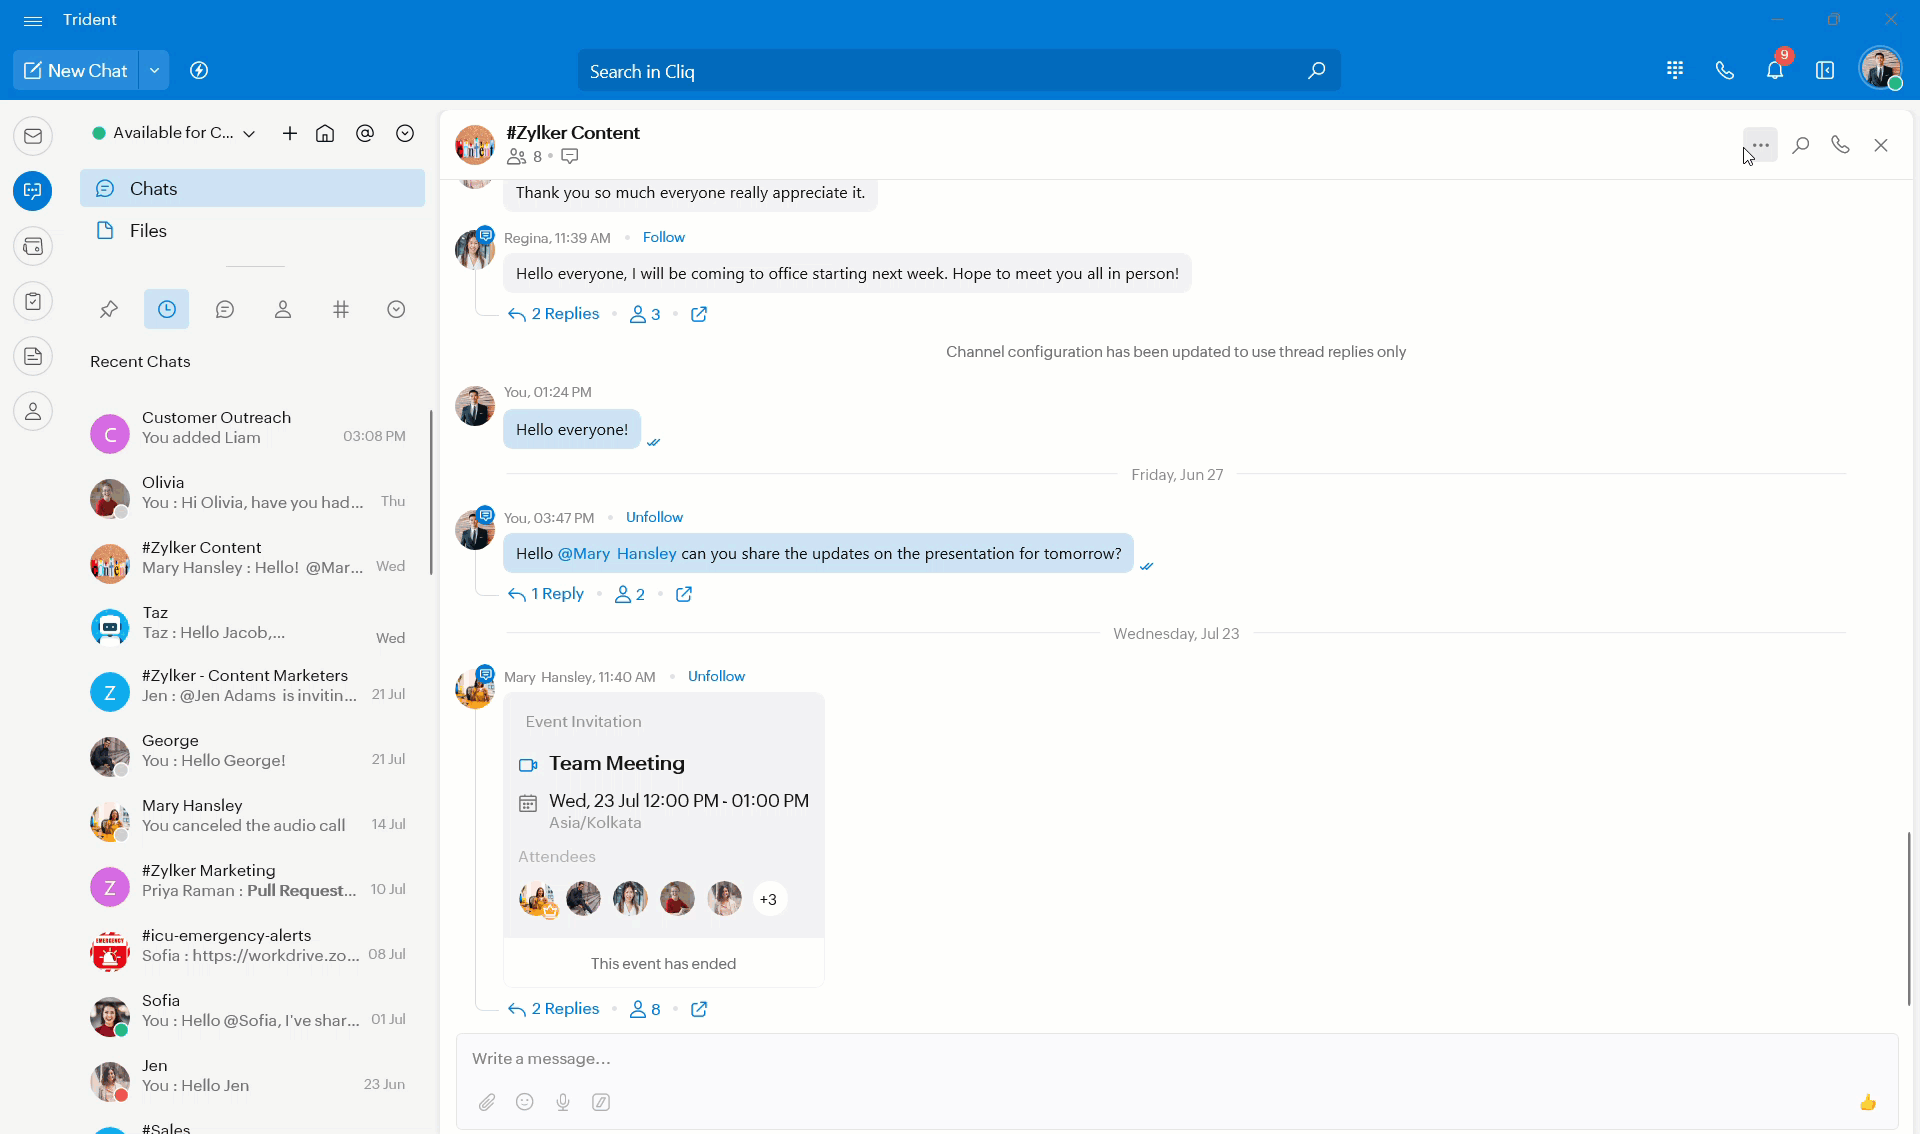Viewport: 1920px width, 1134px height.
Task: Open notifications bell in top bar
Action: [1775, 71]
